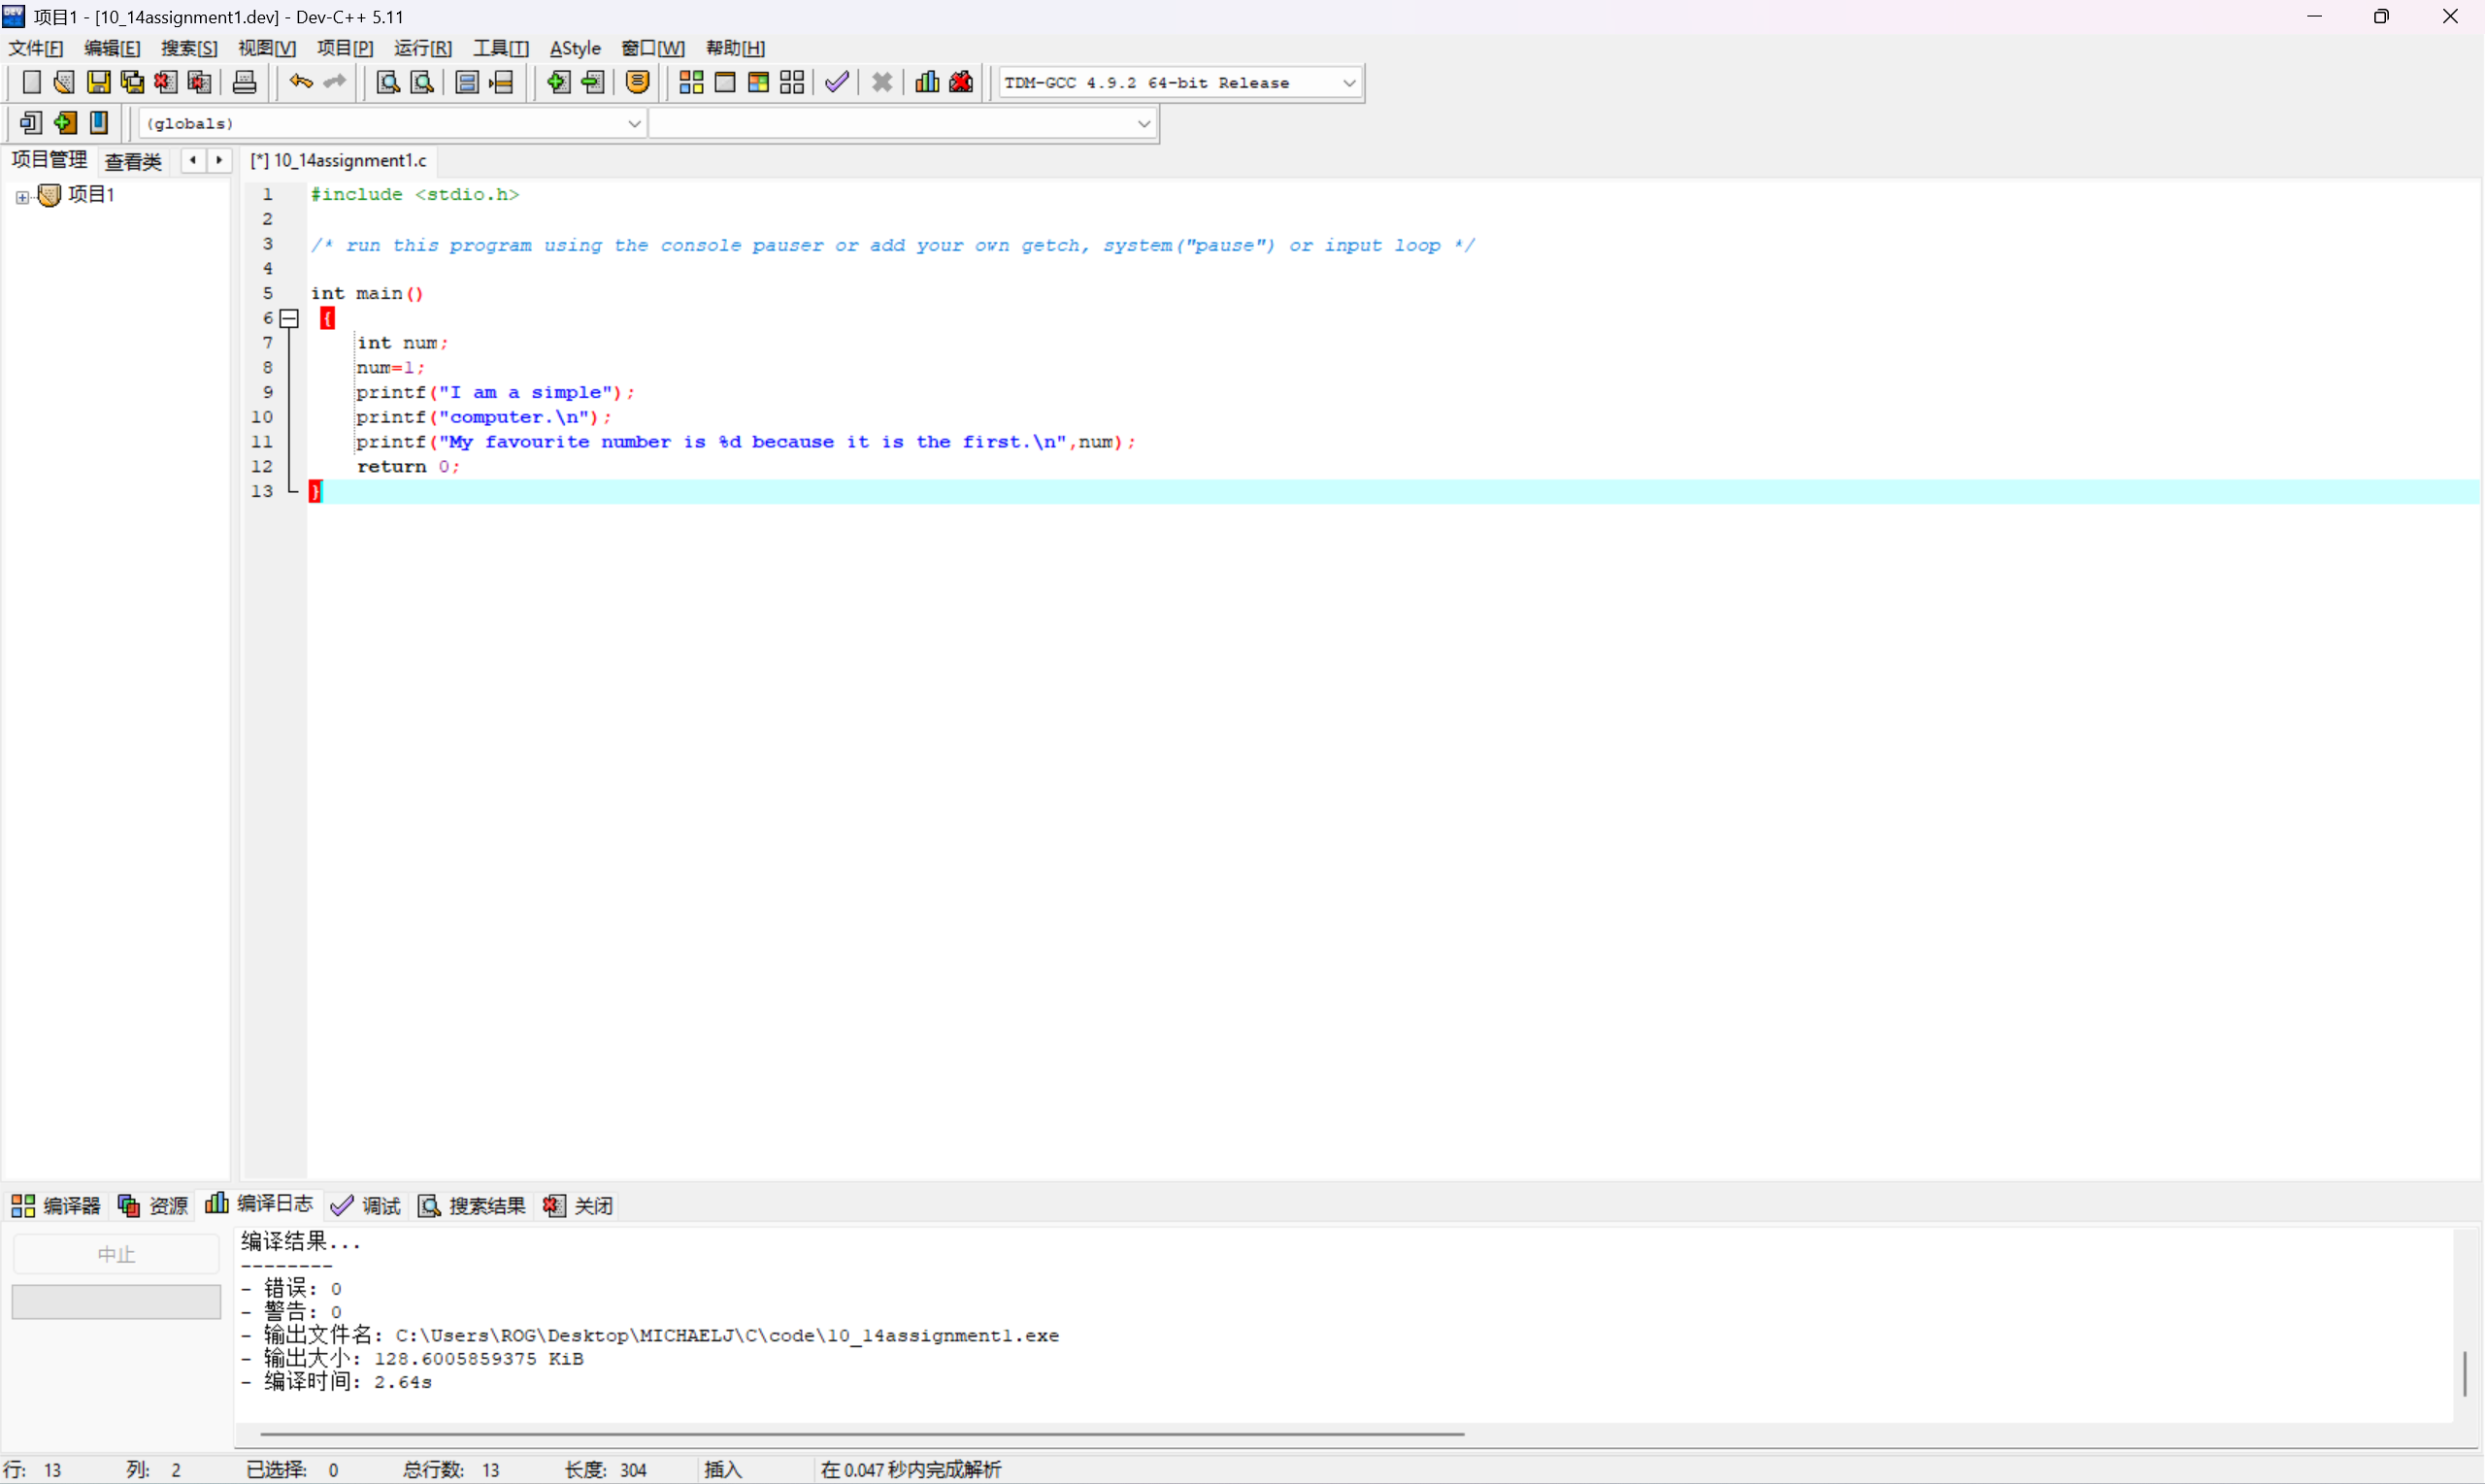The image size is (2485, 1484).
Task: Click the Rebuild All icon
Action: click(x=792, y=83)
